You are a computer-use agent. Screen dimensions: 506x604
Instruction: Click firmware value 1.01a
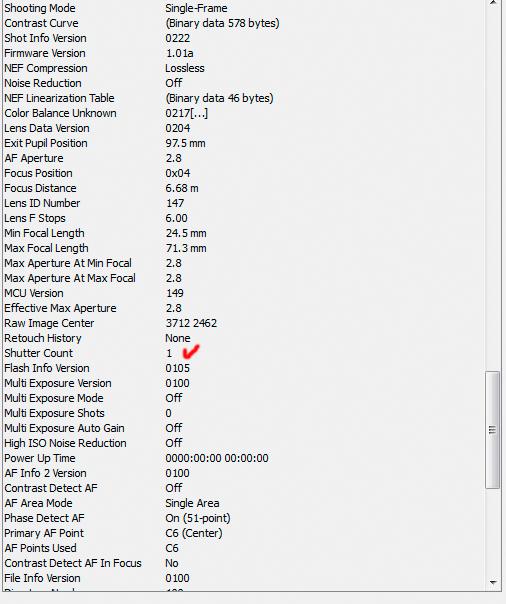click(x=179, y=53)
